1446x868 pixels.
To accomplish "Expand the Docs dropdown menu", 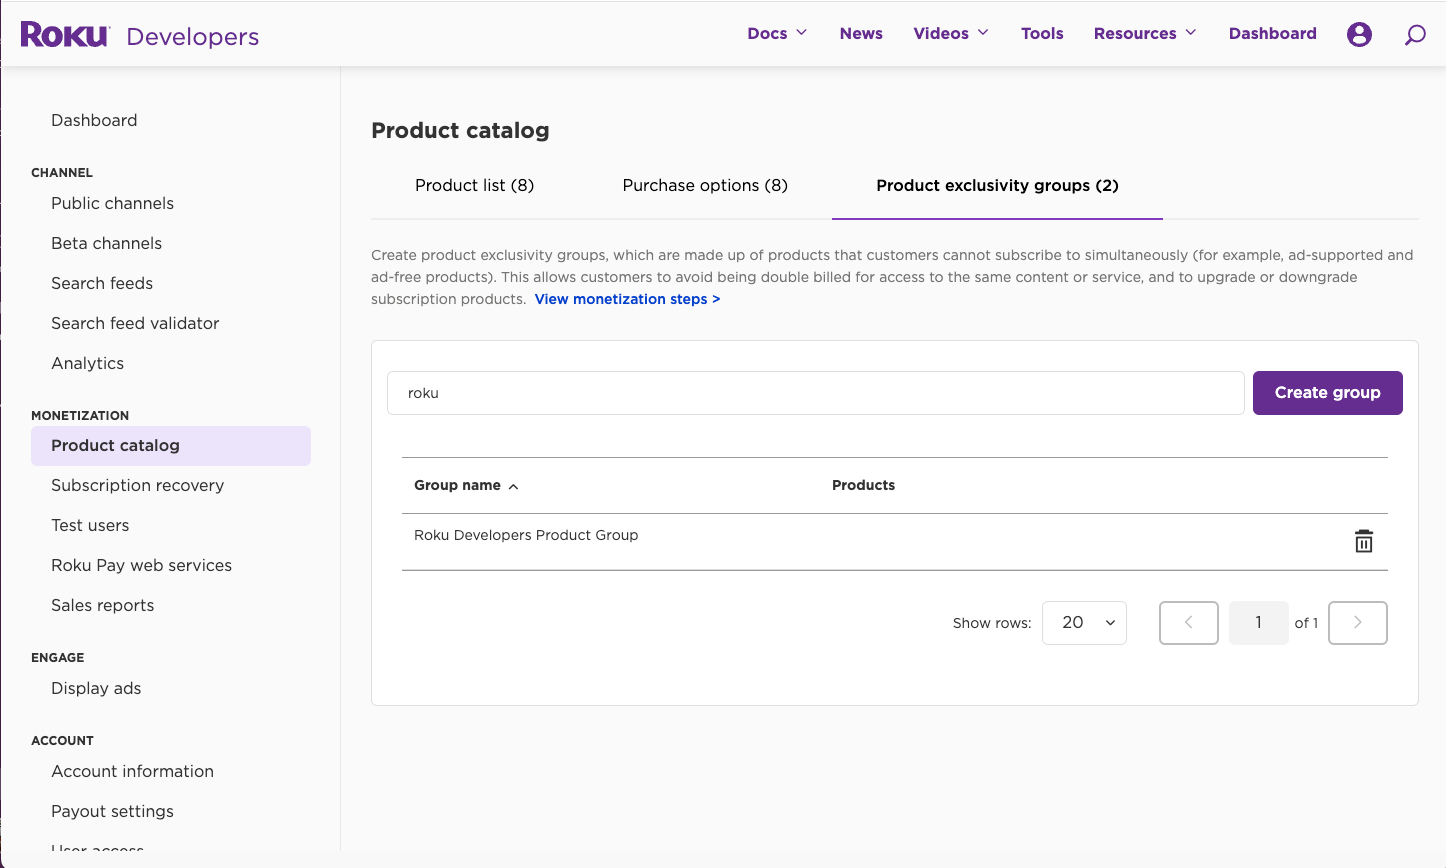I will pyautogui.click(x=777, y=33).
